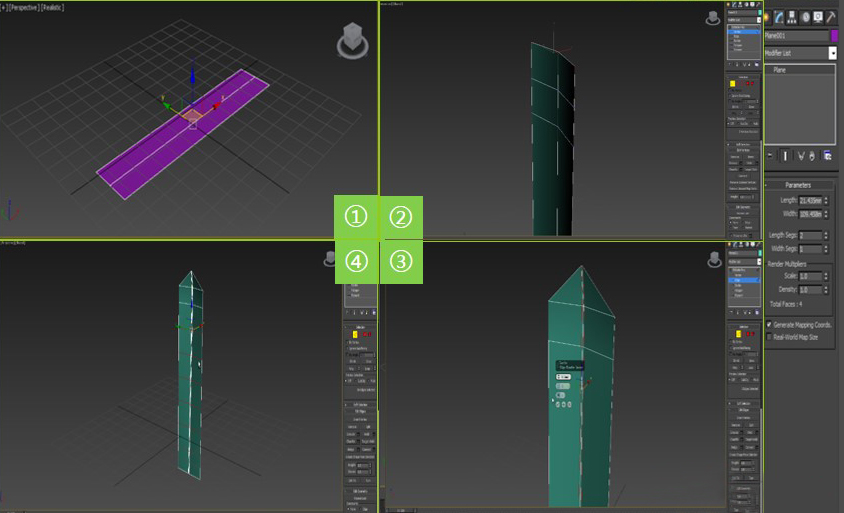The image size is (844, 513).
Task: Toggle Show End Result below Plane stack
Action: tap(785, 156)
